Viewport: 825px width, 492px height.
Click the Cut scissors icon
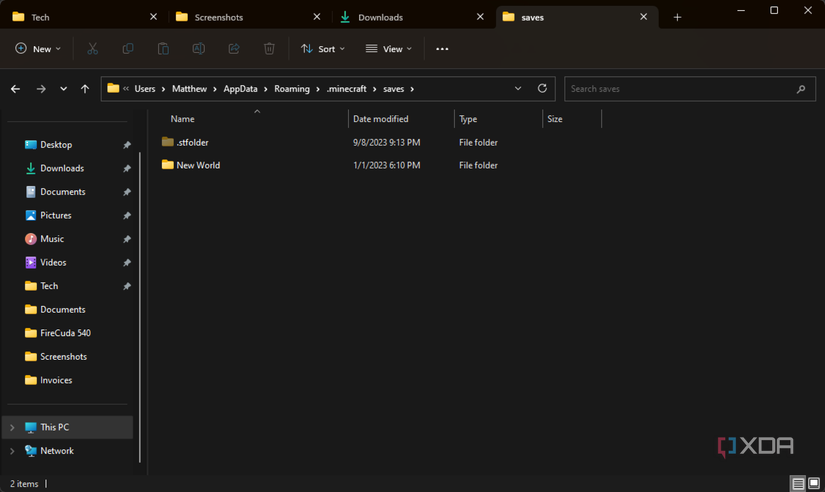coord(92,49)
